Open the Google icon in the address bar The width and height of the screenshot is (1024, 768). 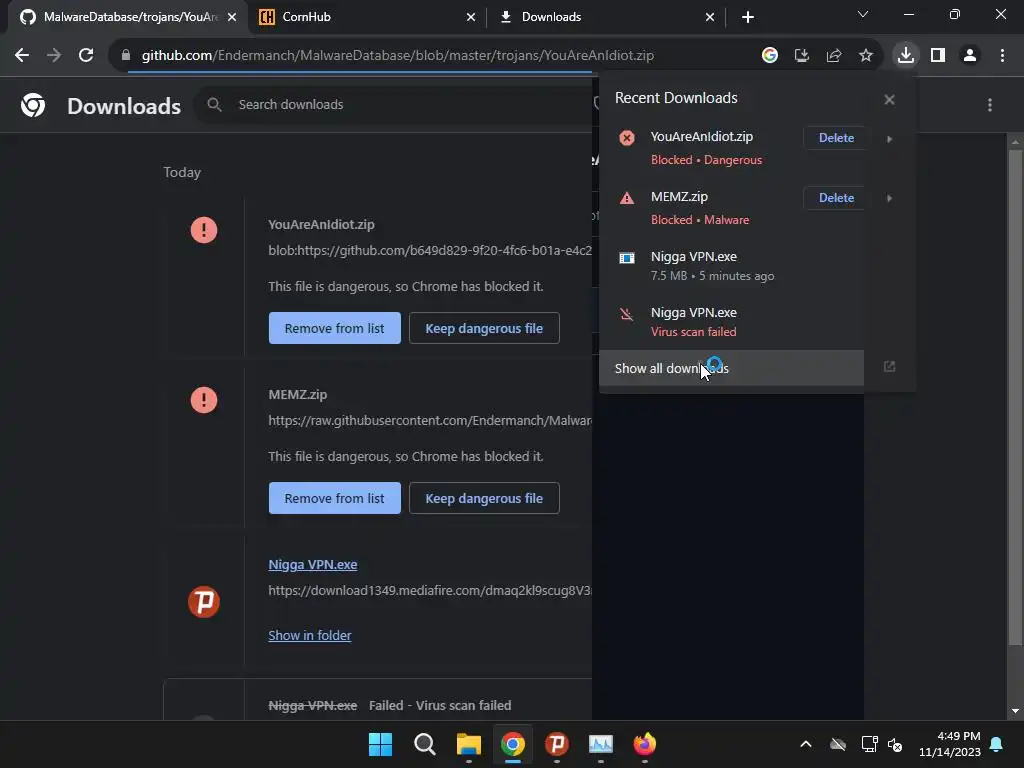click(x=769, y=56)
